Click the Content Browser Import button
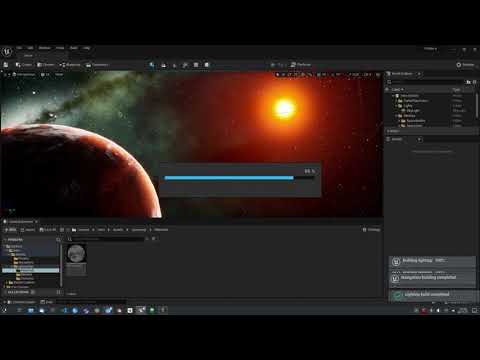The width and height of the screenshot is (480, 360). click(x=28, y=230)
